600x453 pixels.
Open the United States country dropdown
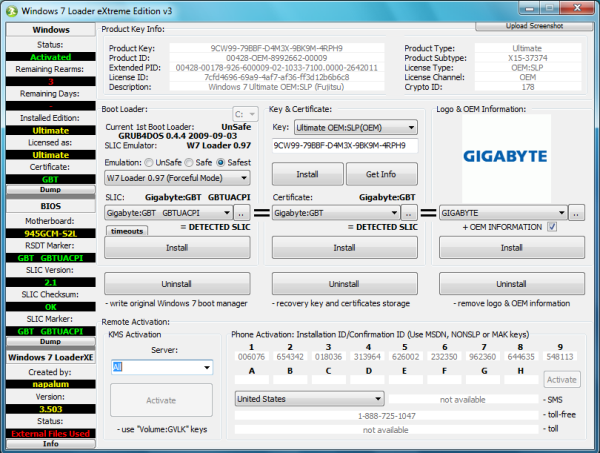coord(297,398)
